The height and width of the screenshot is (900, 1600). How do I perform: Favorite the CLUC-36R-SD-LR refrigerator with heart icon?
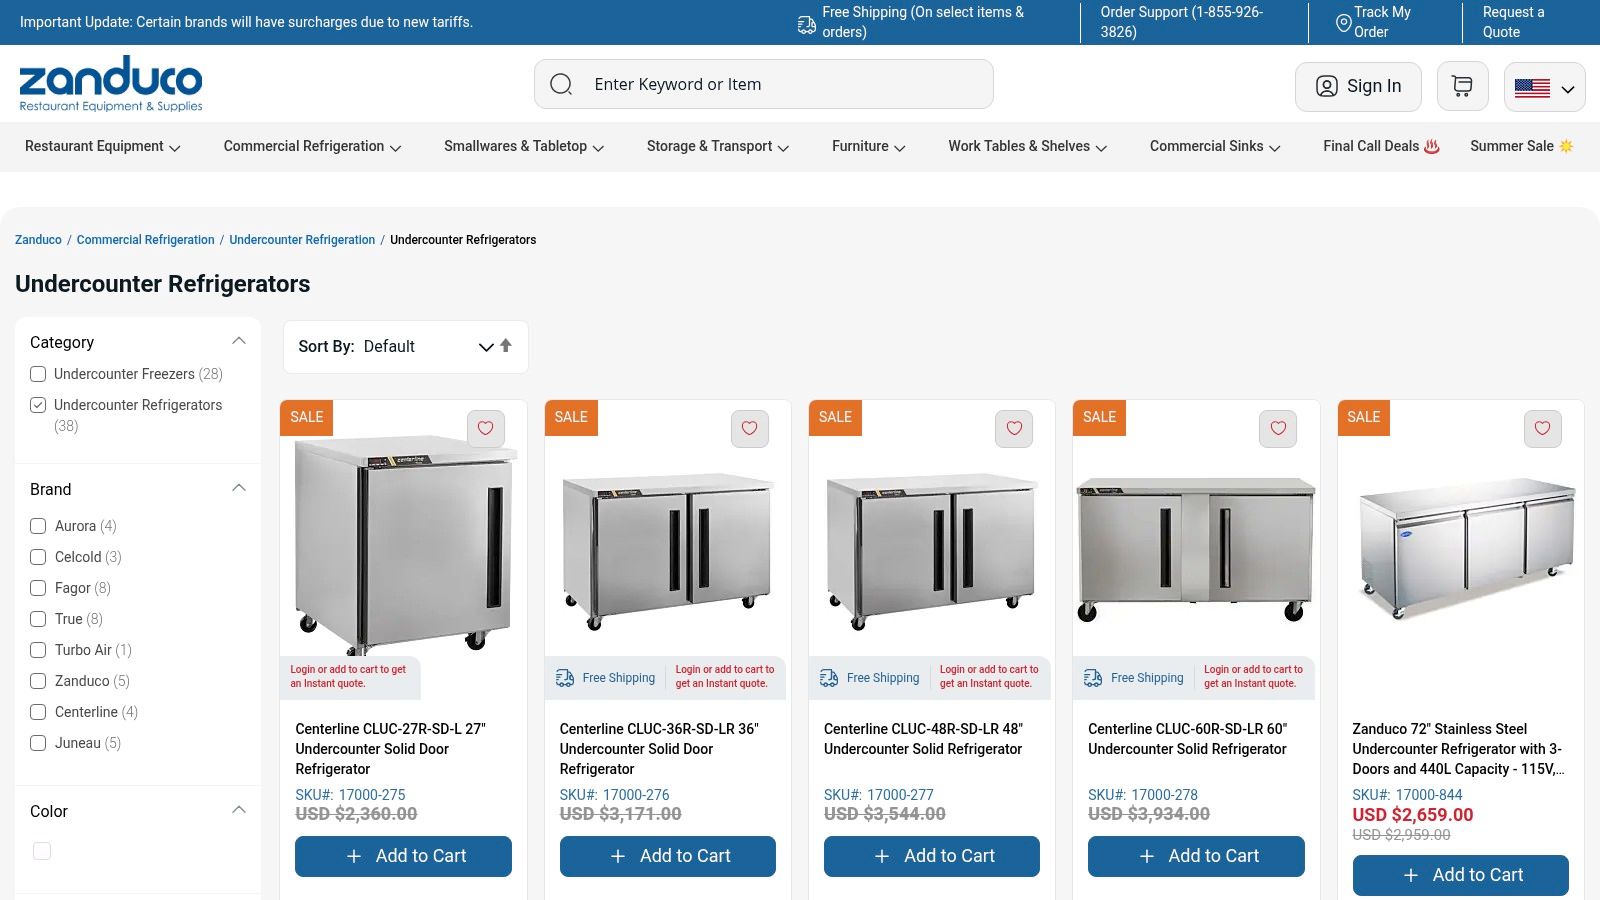749,428
